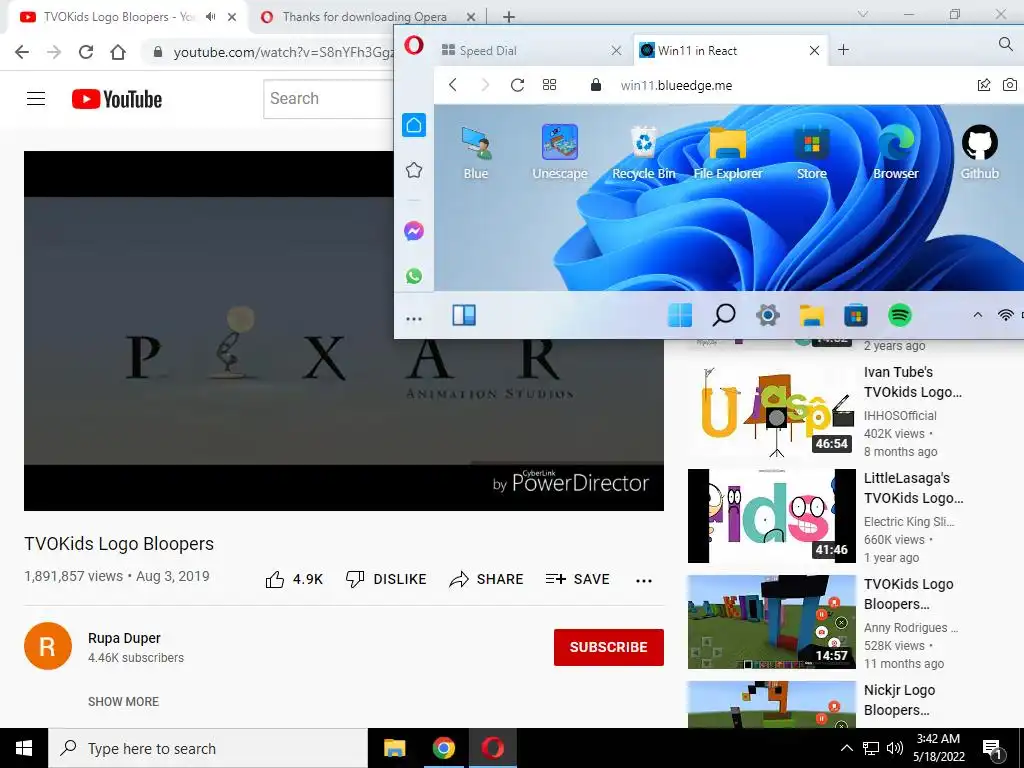Open Opera sidebar bookmarks star icon
The height and width of the screenshot is (768, 1024).
(x=414, y=170)
